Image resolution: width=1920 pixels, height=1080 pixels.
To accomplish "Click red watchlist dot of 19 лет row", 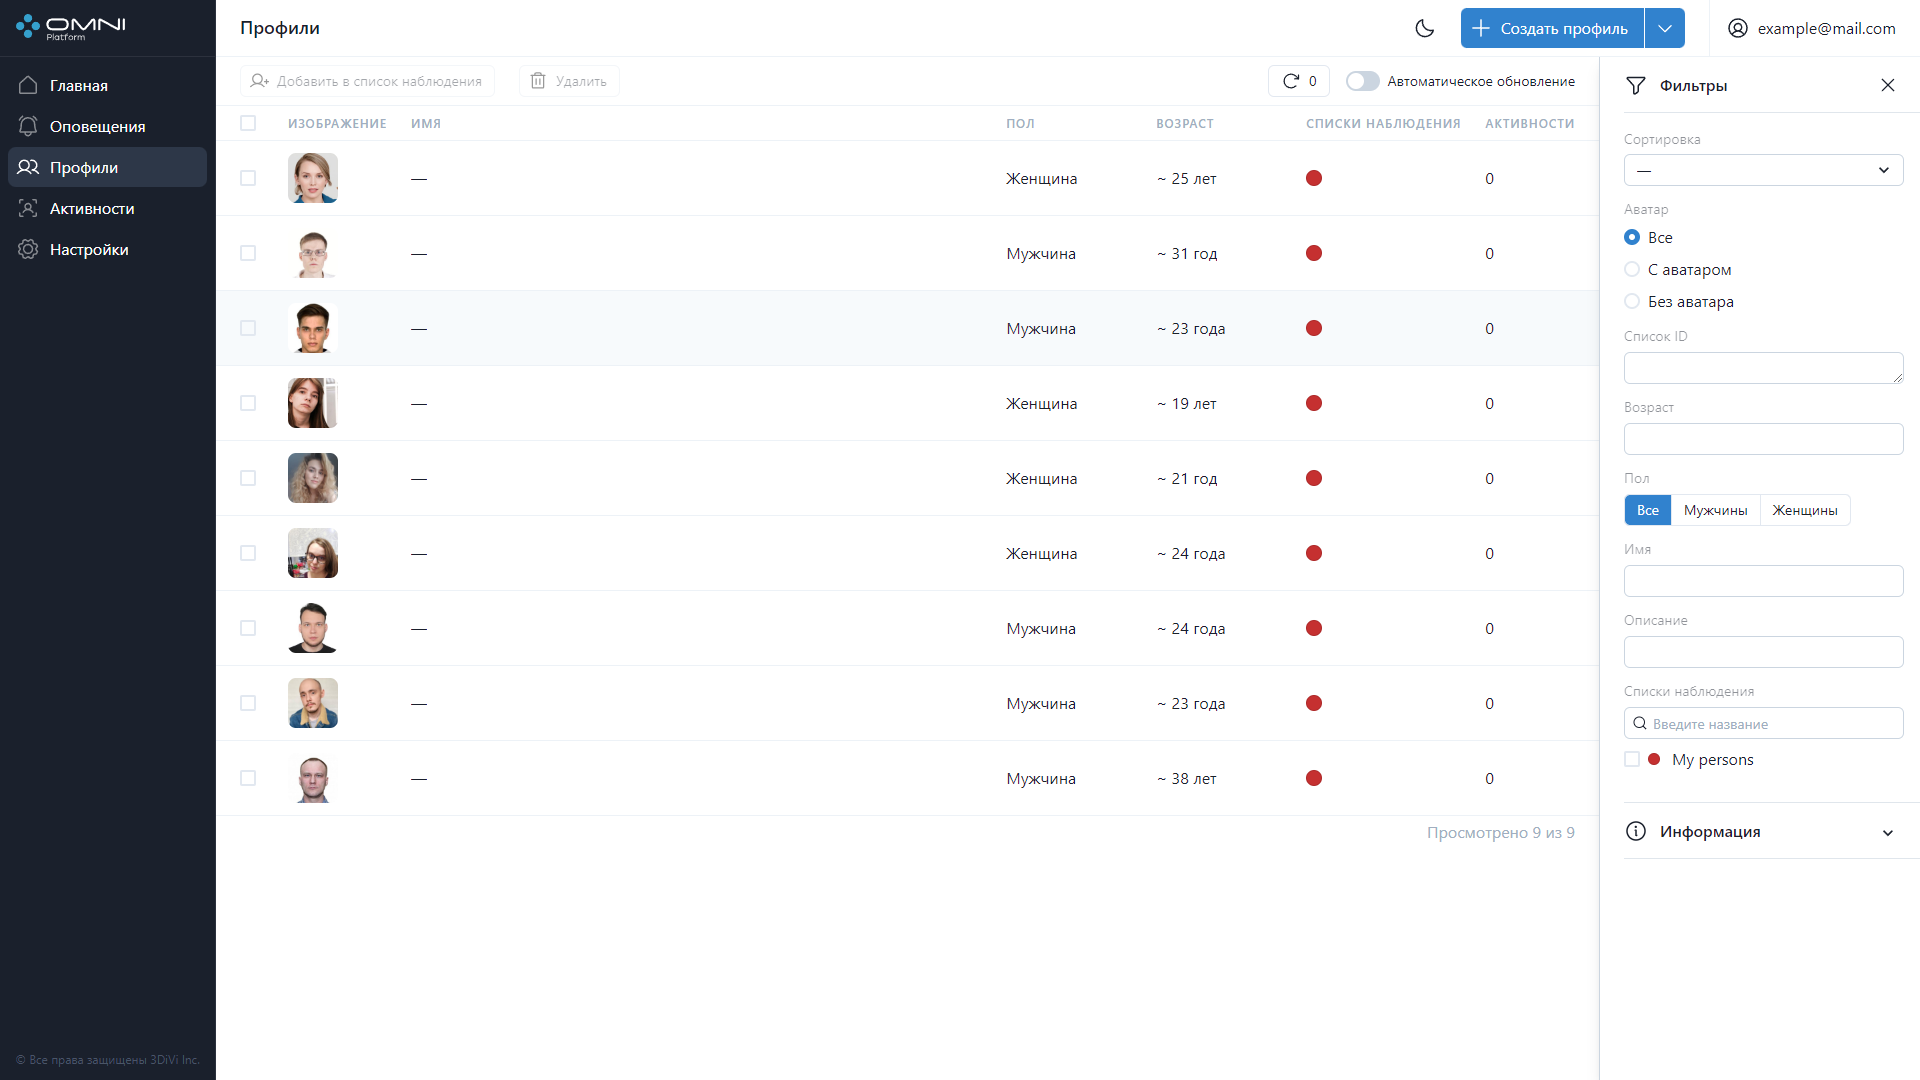I will [1314, 403].
